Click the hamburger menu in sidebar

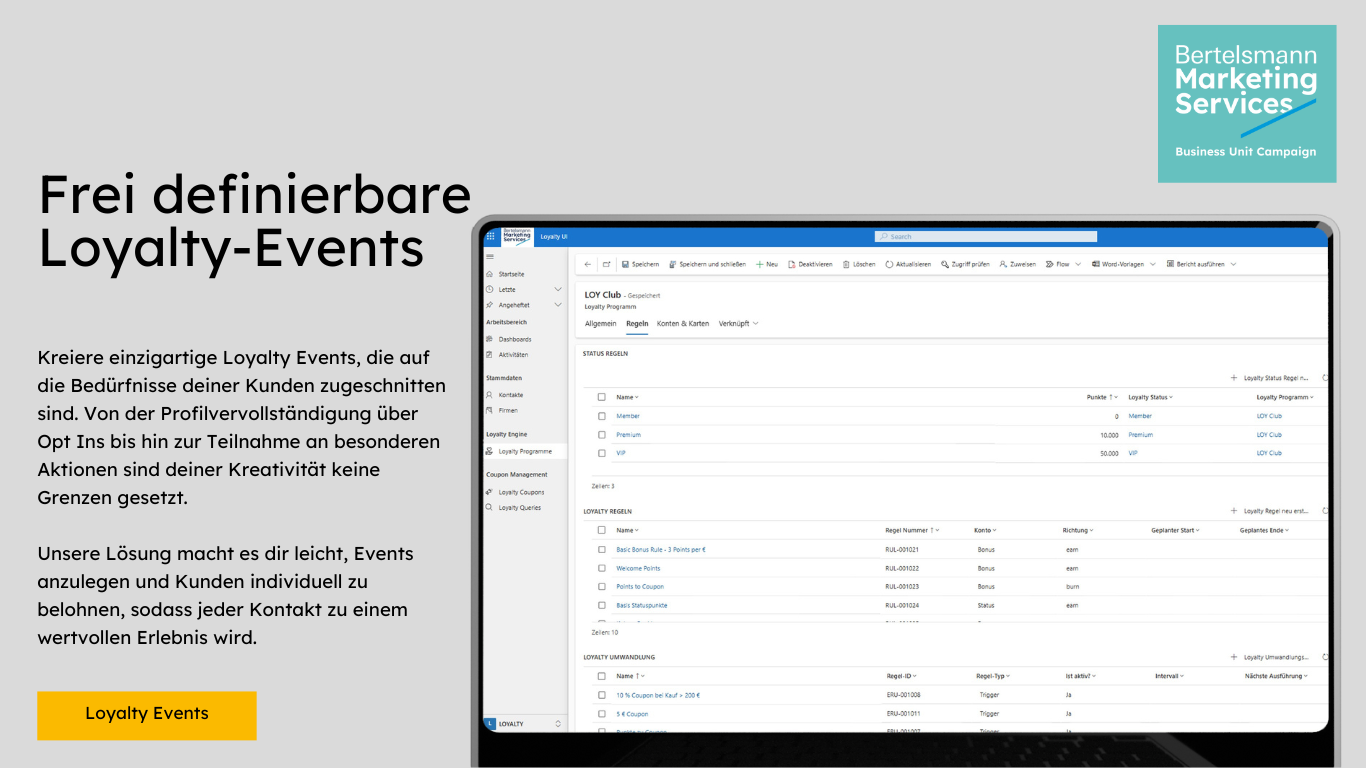pos(489,257)
